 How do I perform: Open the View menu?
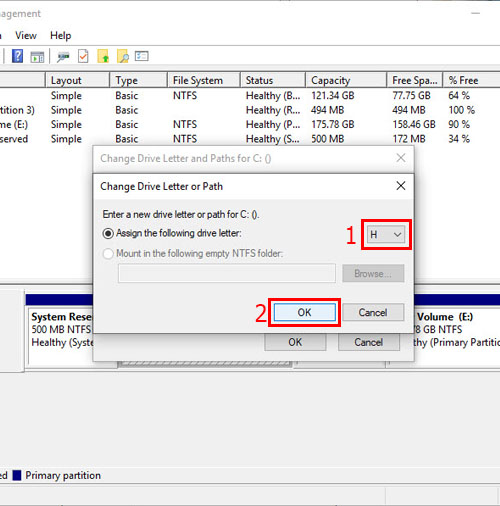(x=26, y=35)
